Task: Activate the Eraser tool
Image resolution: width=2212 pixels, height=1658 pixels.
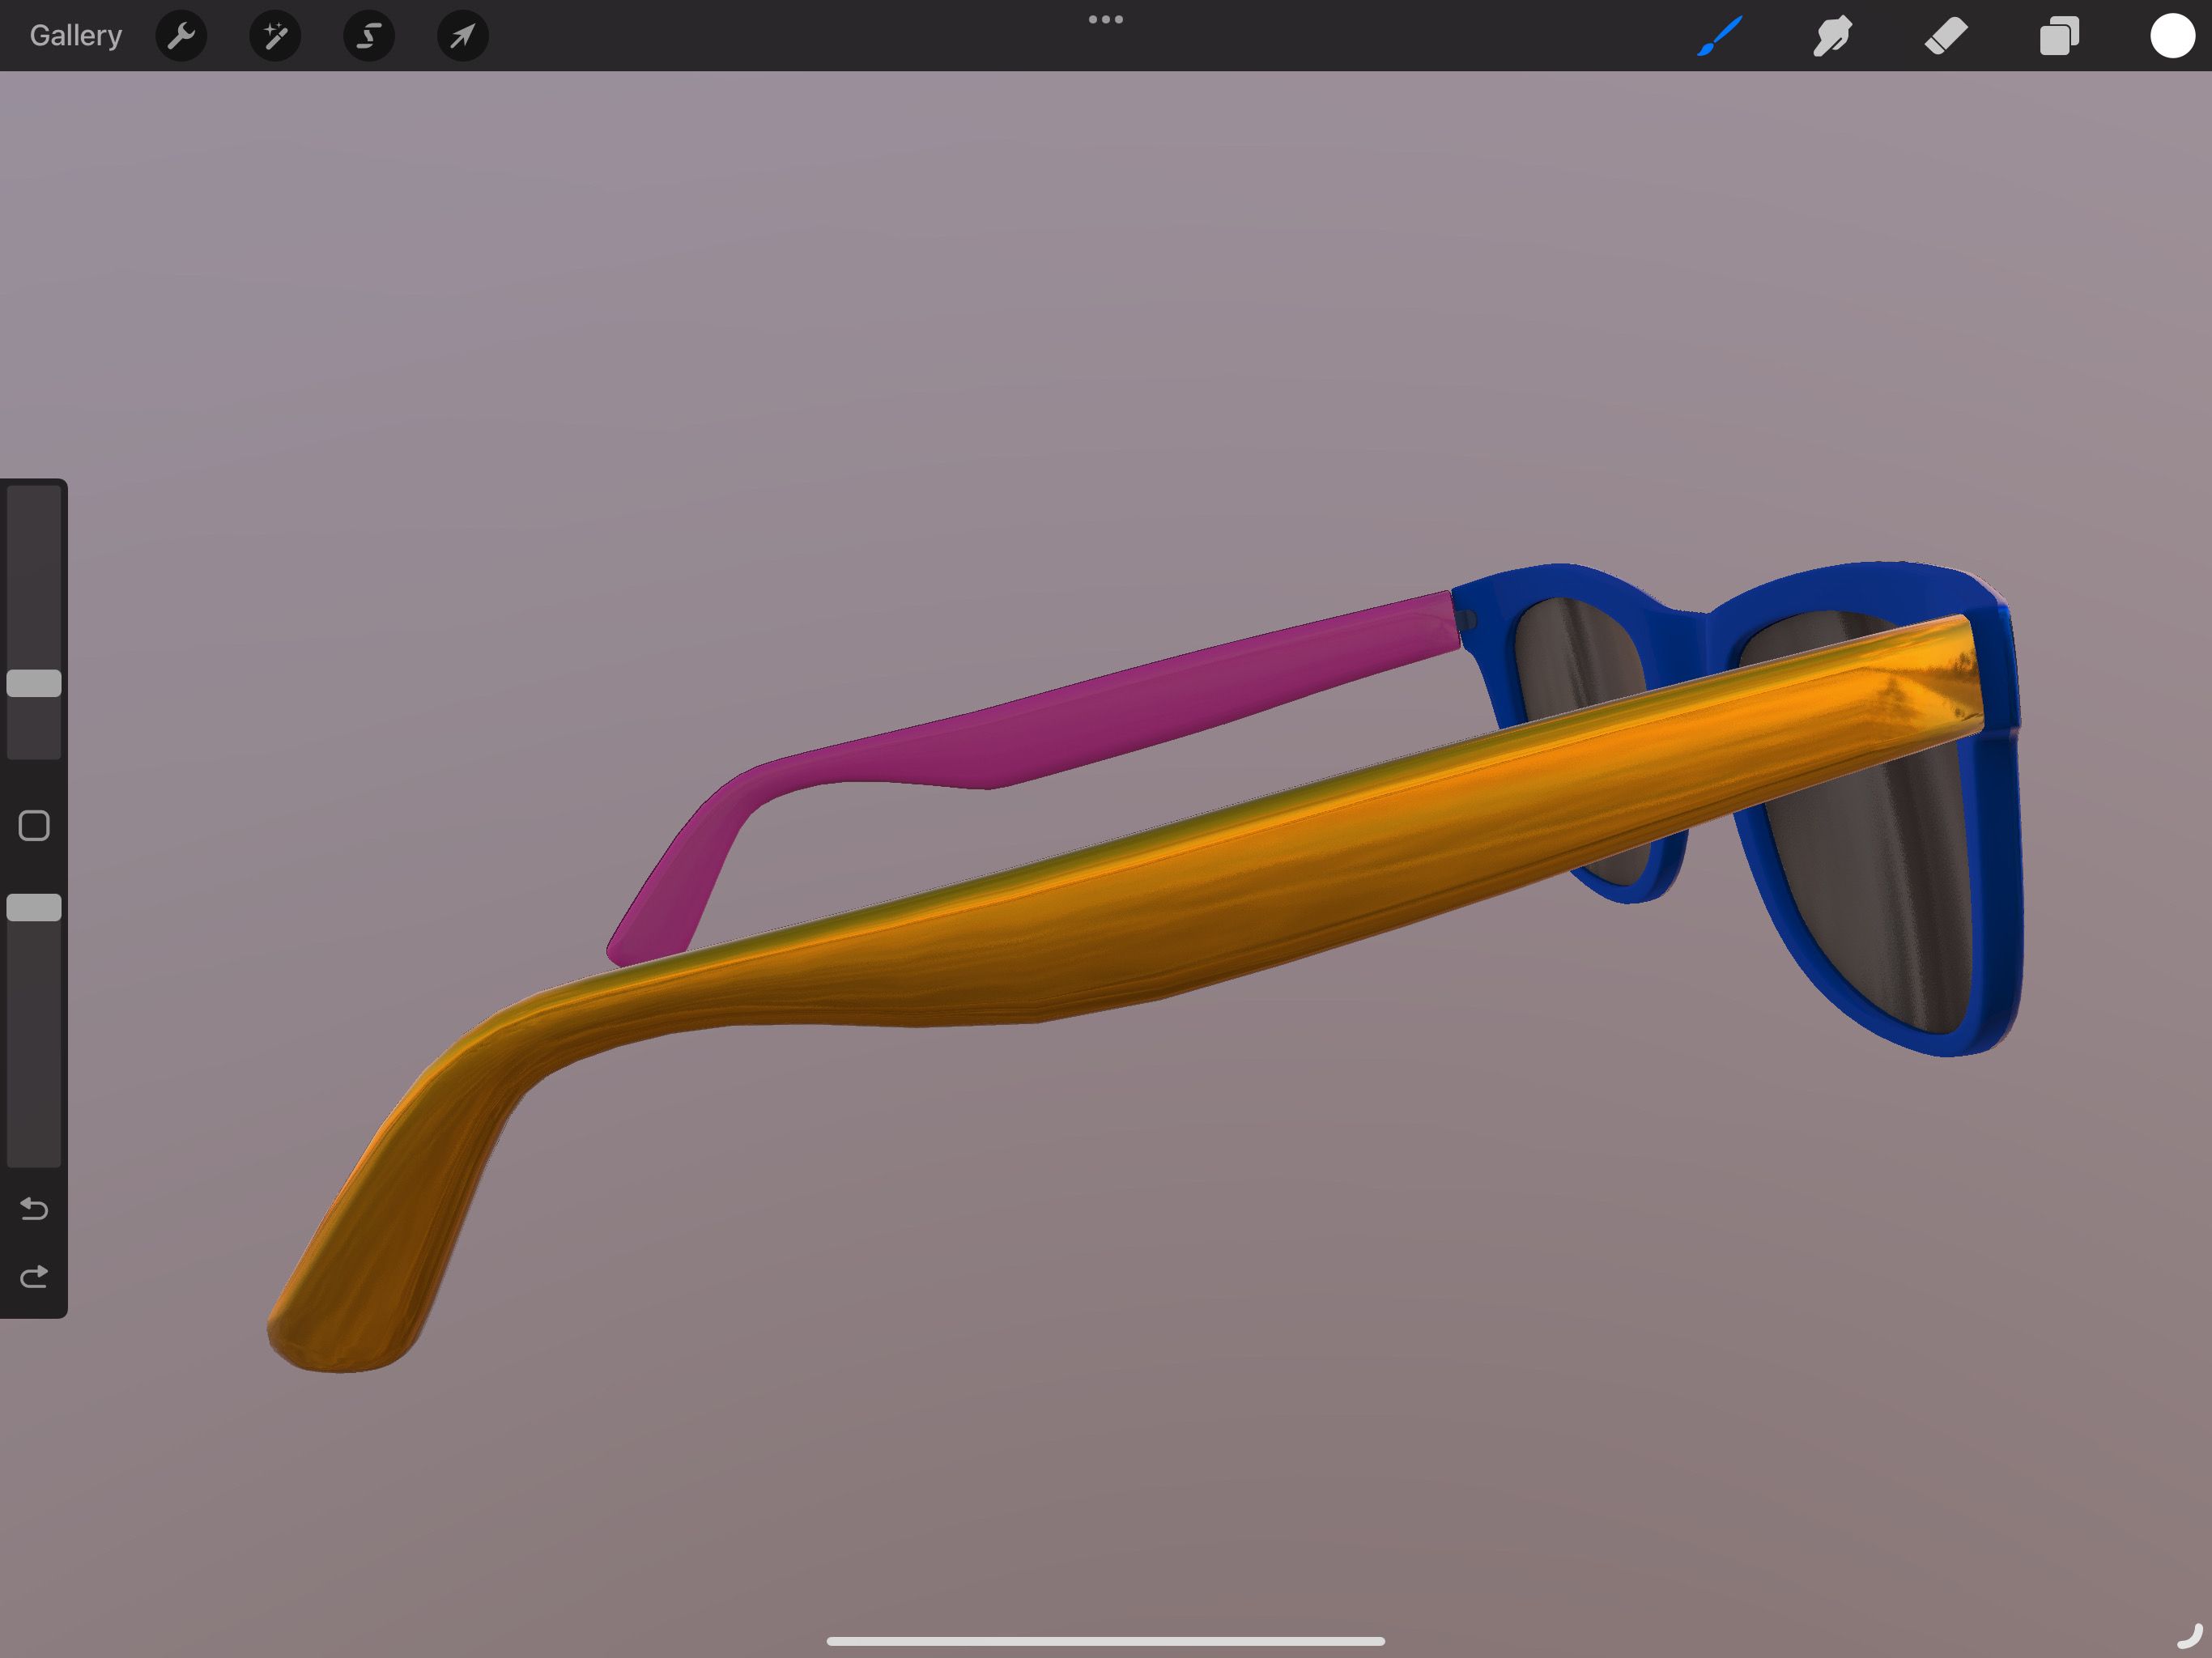Action: [1946, 36]
